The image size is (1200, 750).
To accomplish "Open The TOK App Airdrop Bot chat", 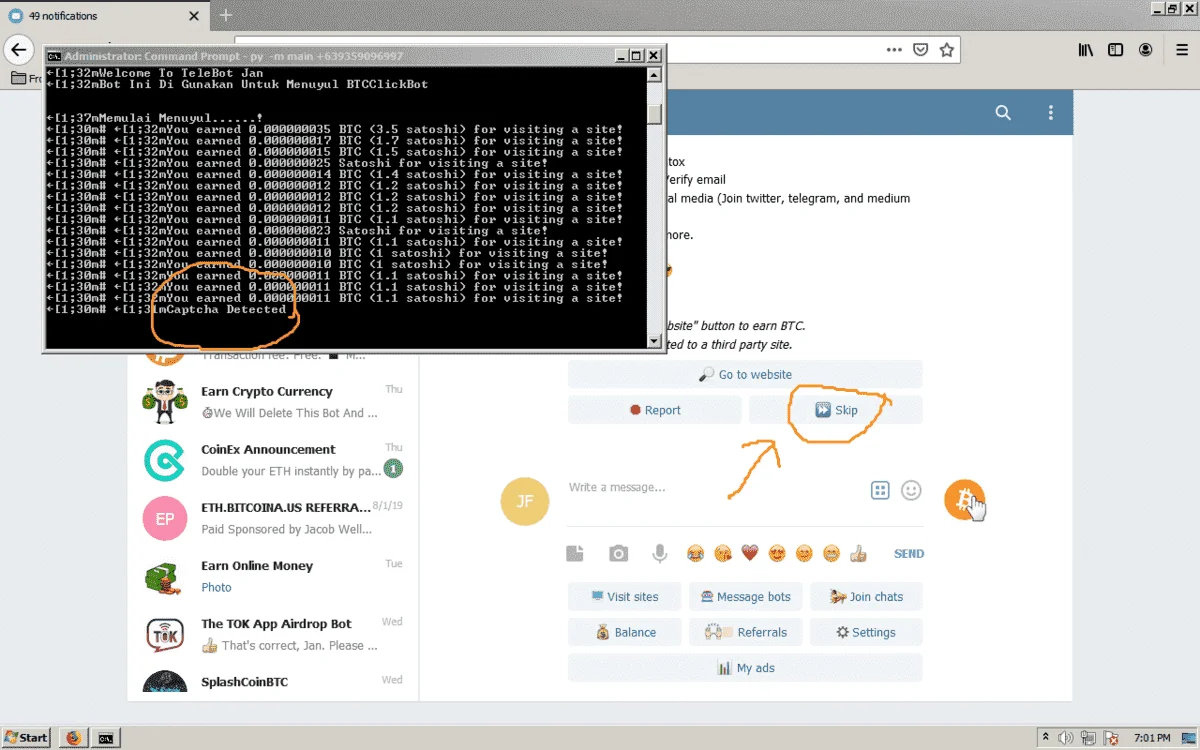I will coord(273,633).
